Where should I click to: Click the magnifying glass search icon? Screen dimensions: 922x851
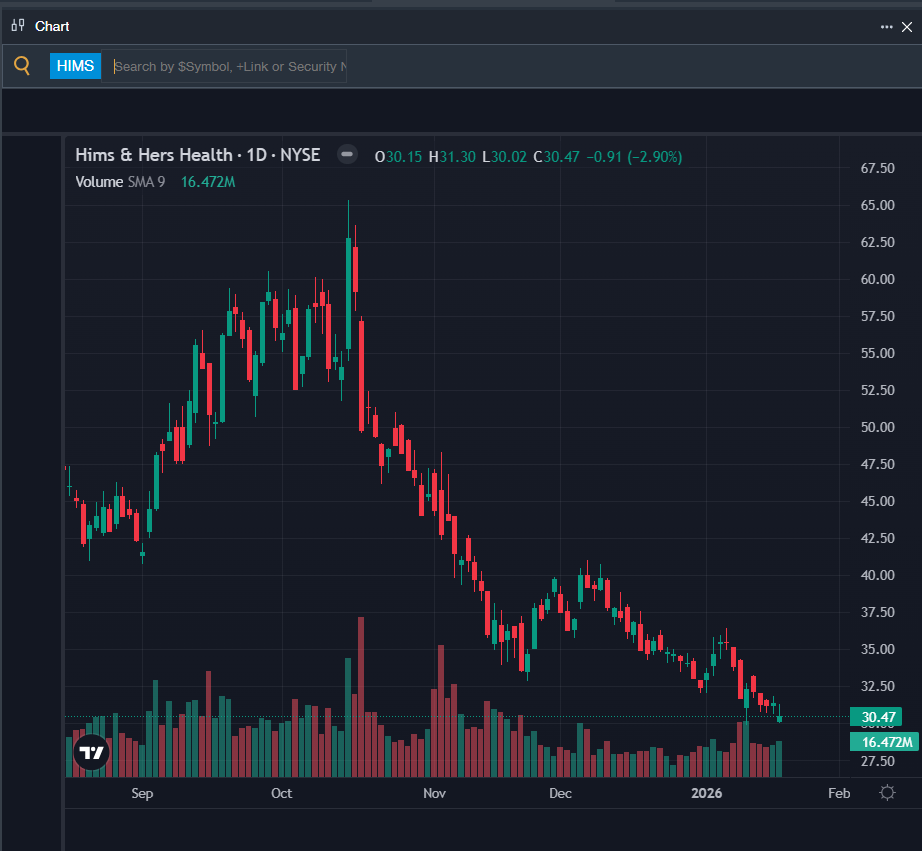pyautogui.click(x=22, y=67)
